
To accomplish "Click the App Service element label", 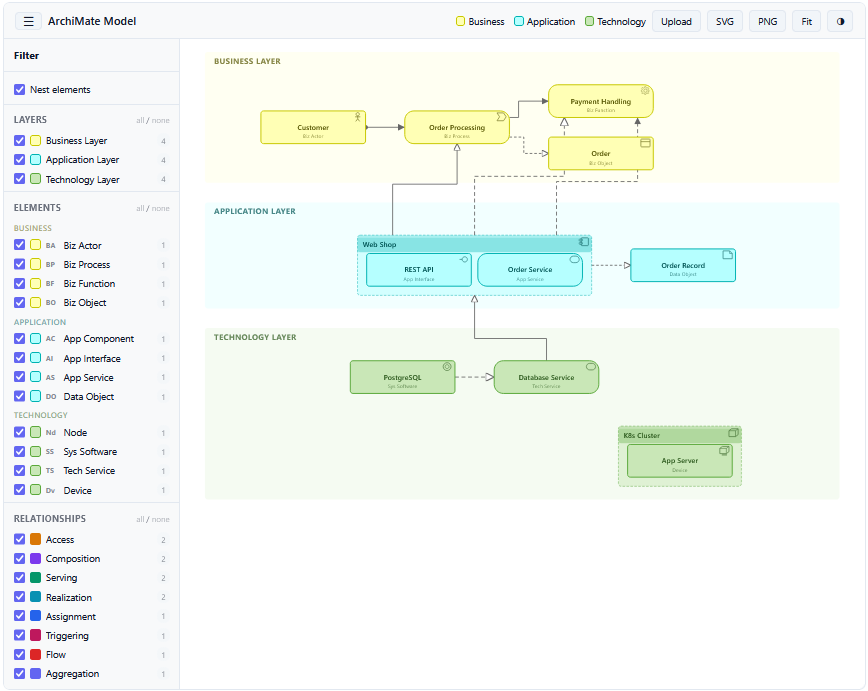I will point(89,378).
